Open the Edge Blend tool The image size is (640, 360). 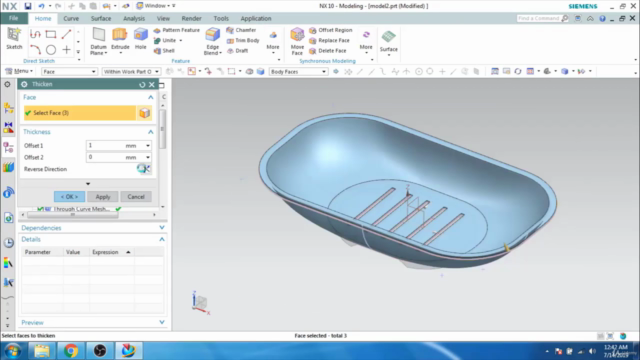[212, 35]
